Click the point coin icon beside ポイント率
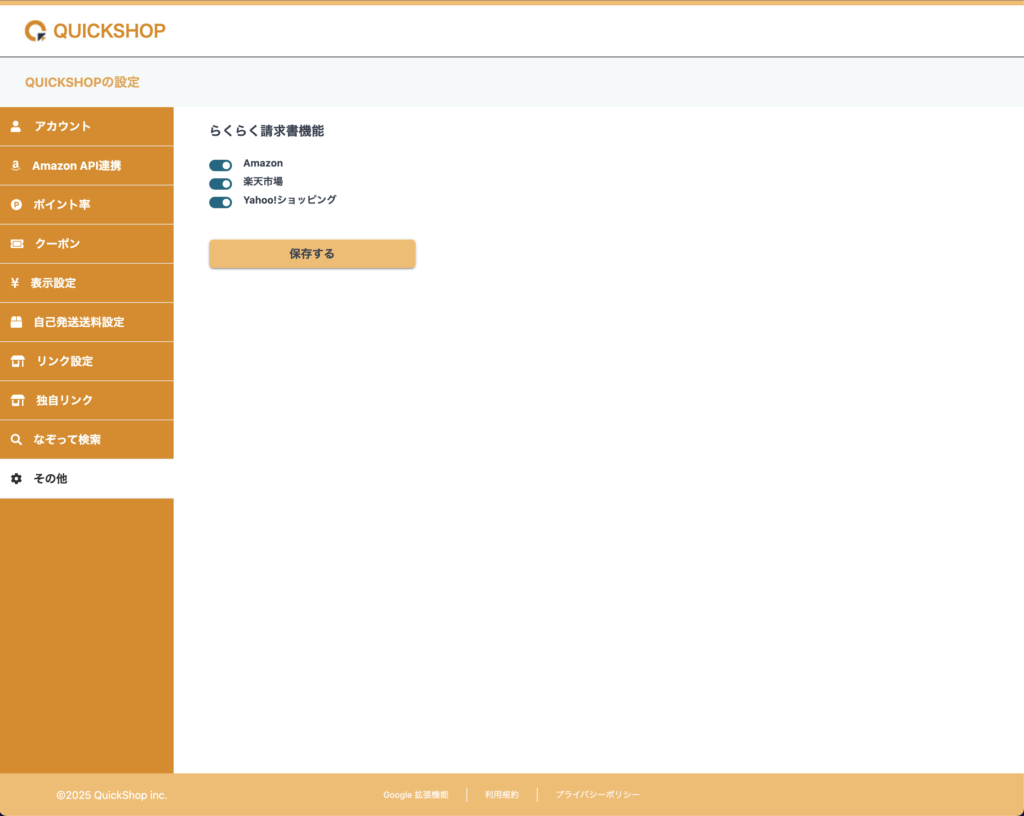 pyautogui.click(x=16, y=205)
